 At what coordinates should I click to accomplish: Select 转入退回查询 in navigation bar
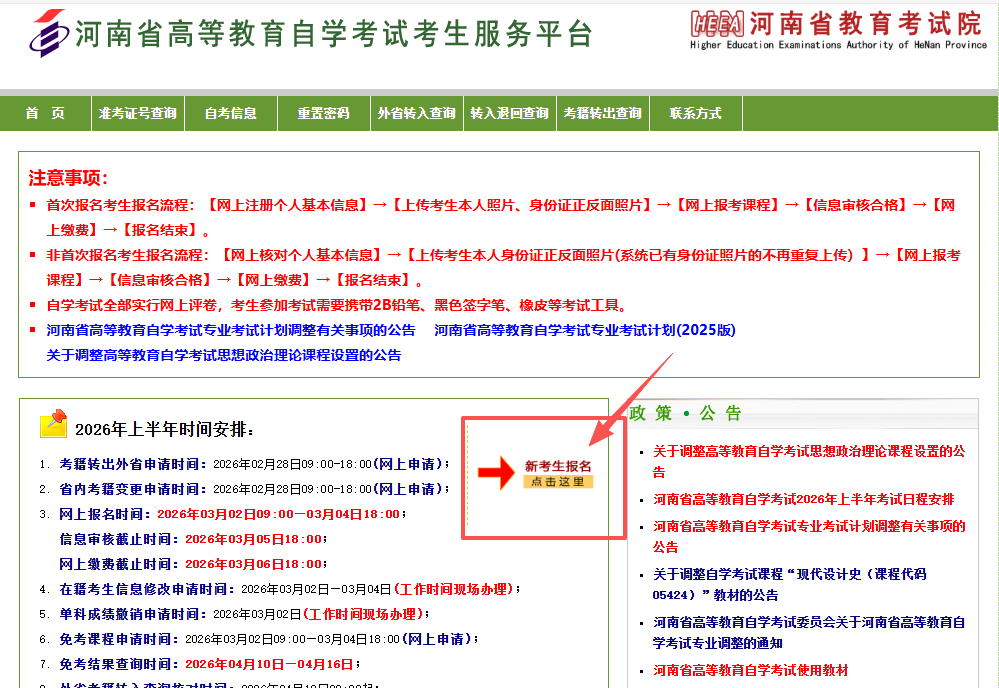(x=510, y=113)
